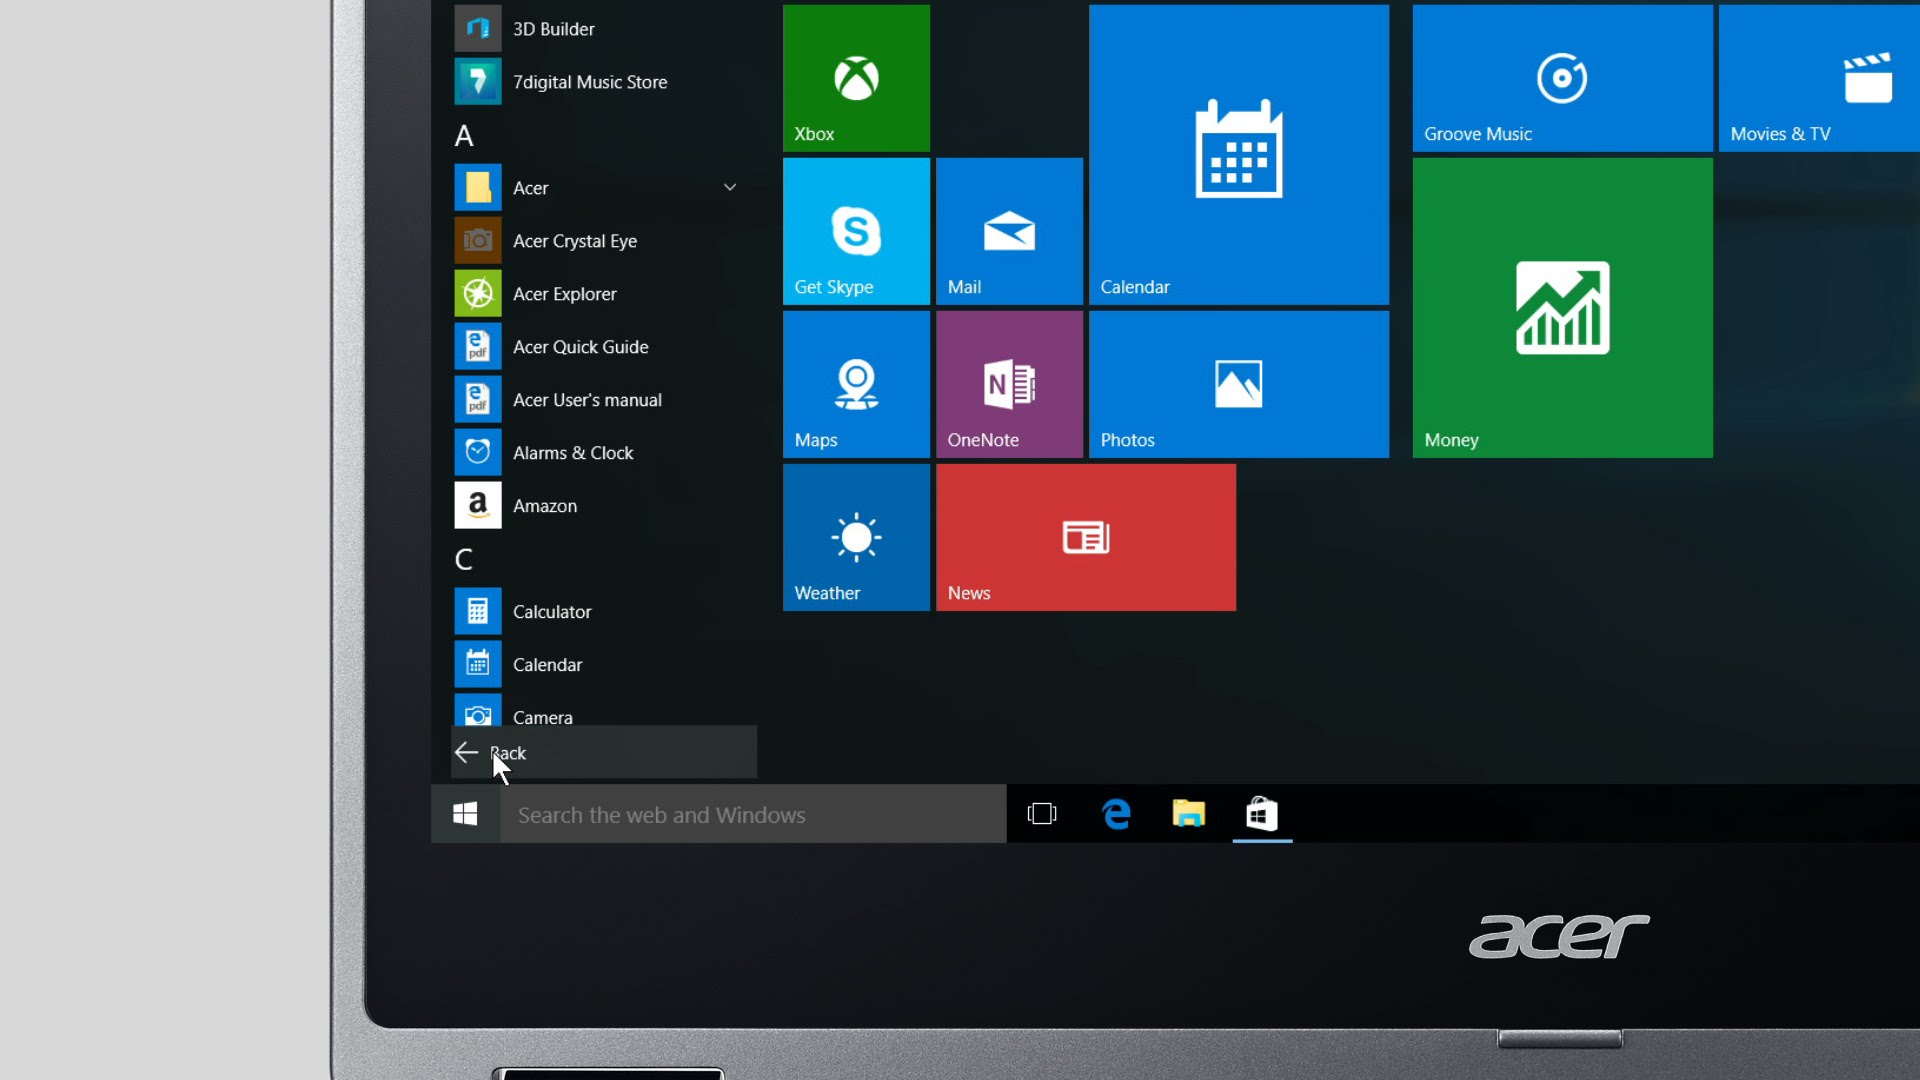Click the Search the web and Windows field
The width and height of the screenshot is (1920, 1080).
(750, 814)
